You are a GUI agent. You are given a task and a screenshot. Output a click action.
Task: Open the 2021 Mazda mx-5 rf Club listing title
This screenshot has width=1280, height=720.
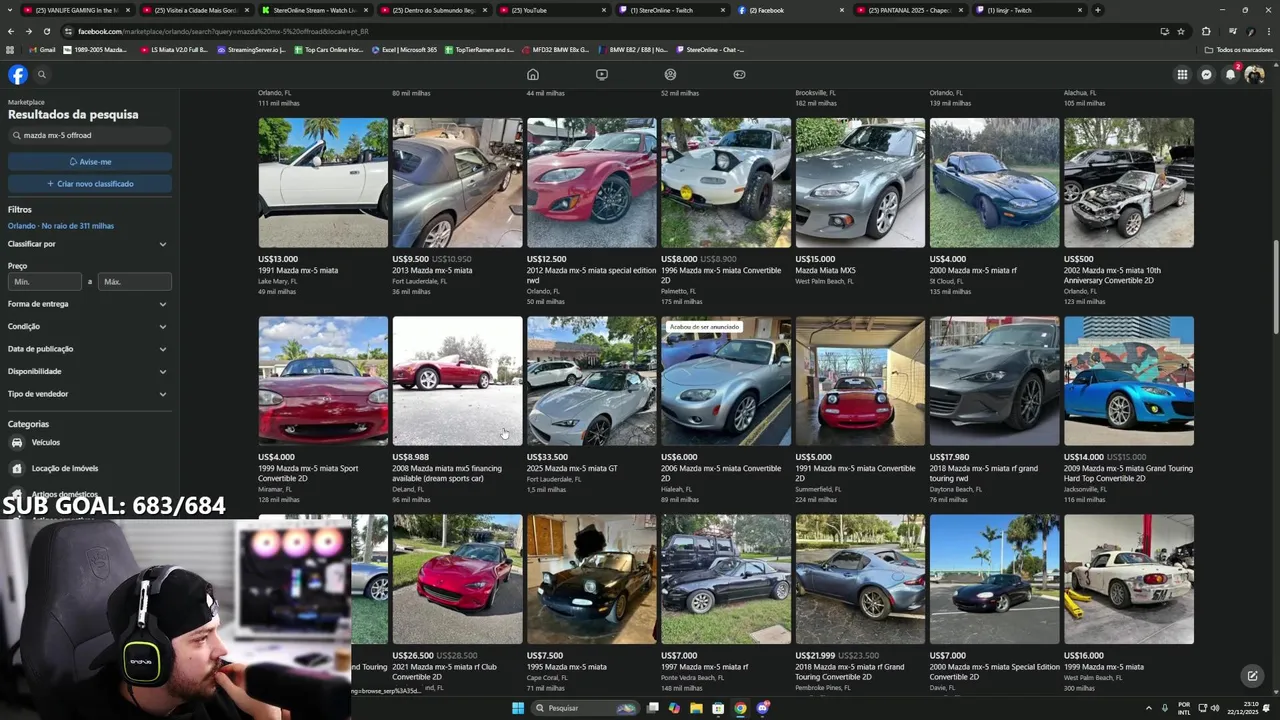coord(444,672)
